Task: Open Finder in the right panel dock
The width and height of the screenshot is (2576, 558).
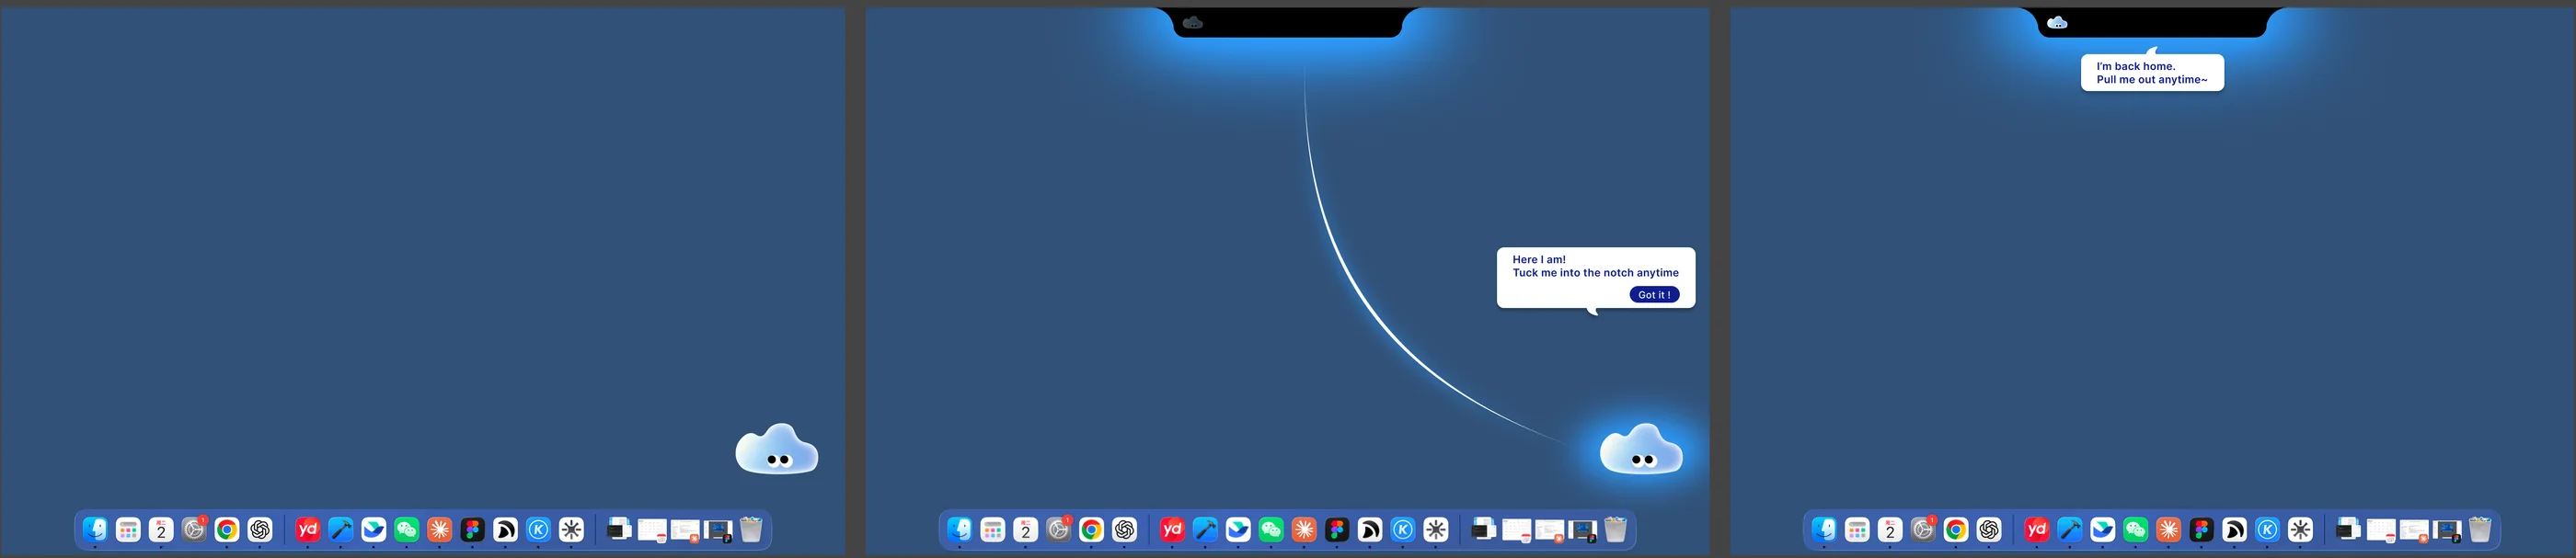Action: click(1824, 529)
